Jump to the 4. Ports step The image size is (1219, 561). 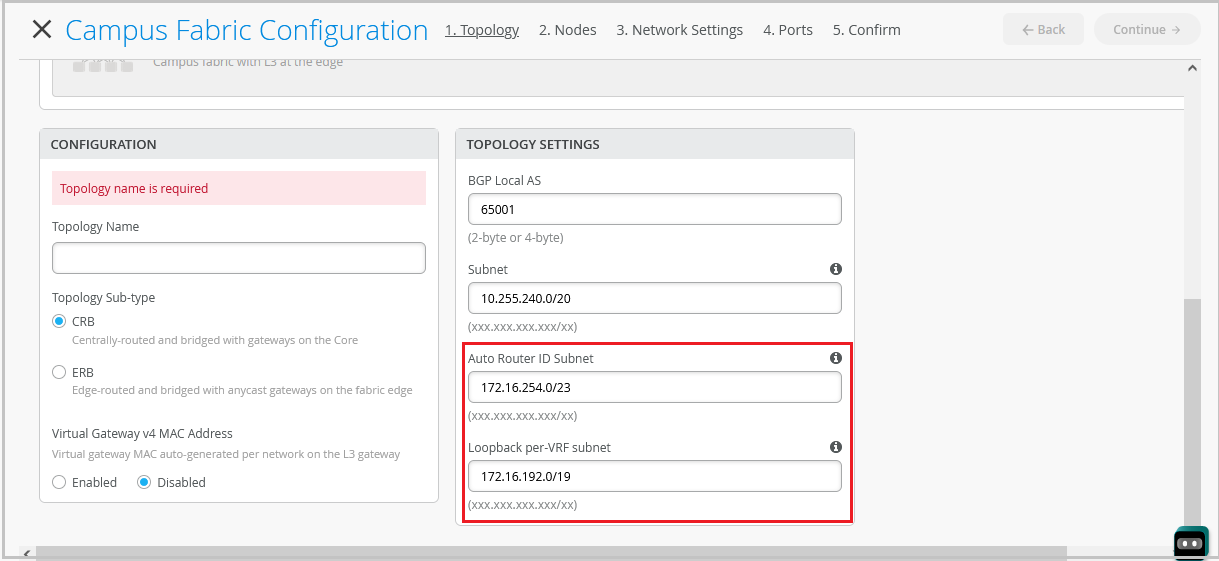pyautogui.click(x=787, y=30)
